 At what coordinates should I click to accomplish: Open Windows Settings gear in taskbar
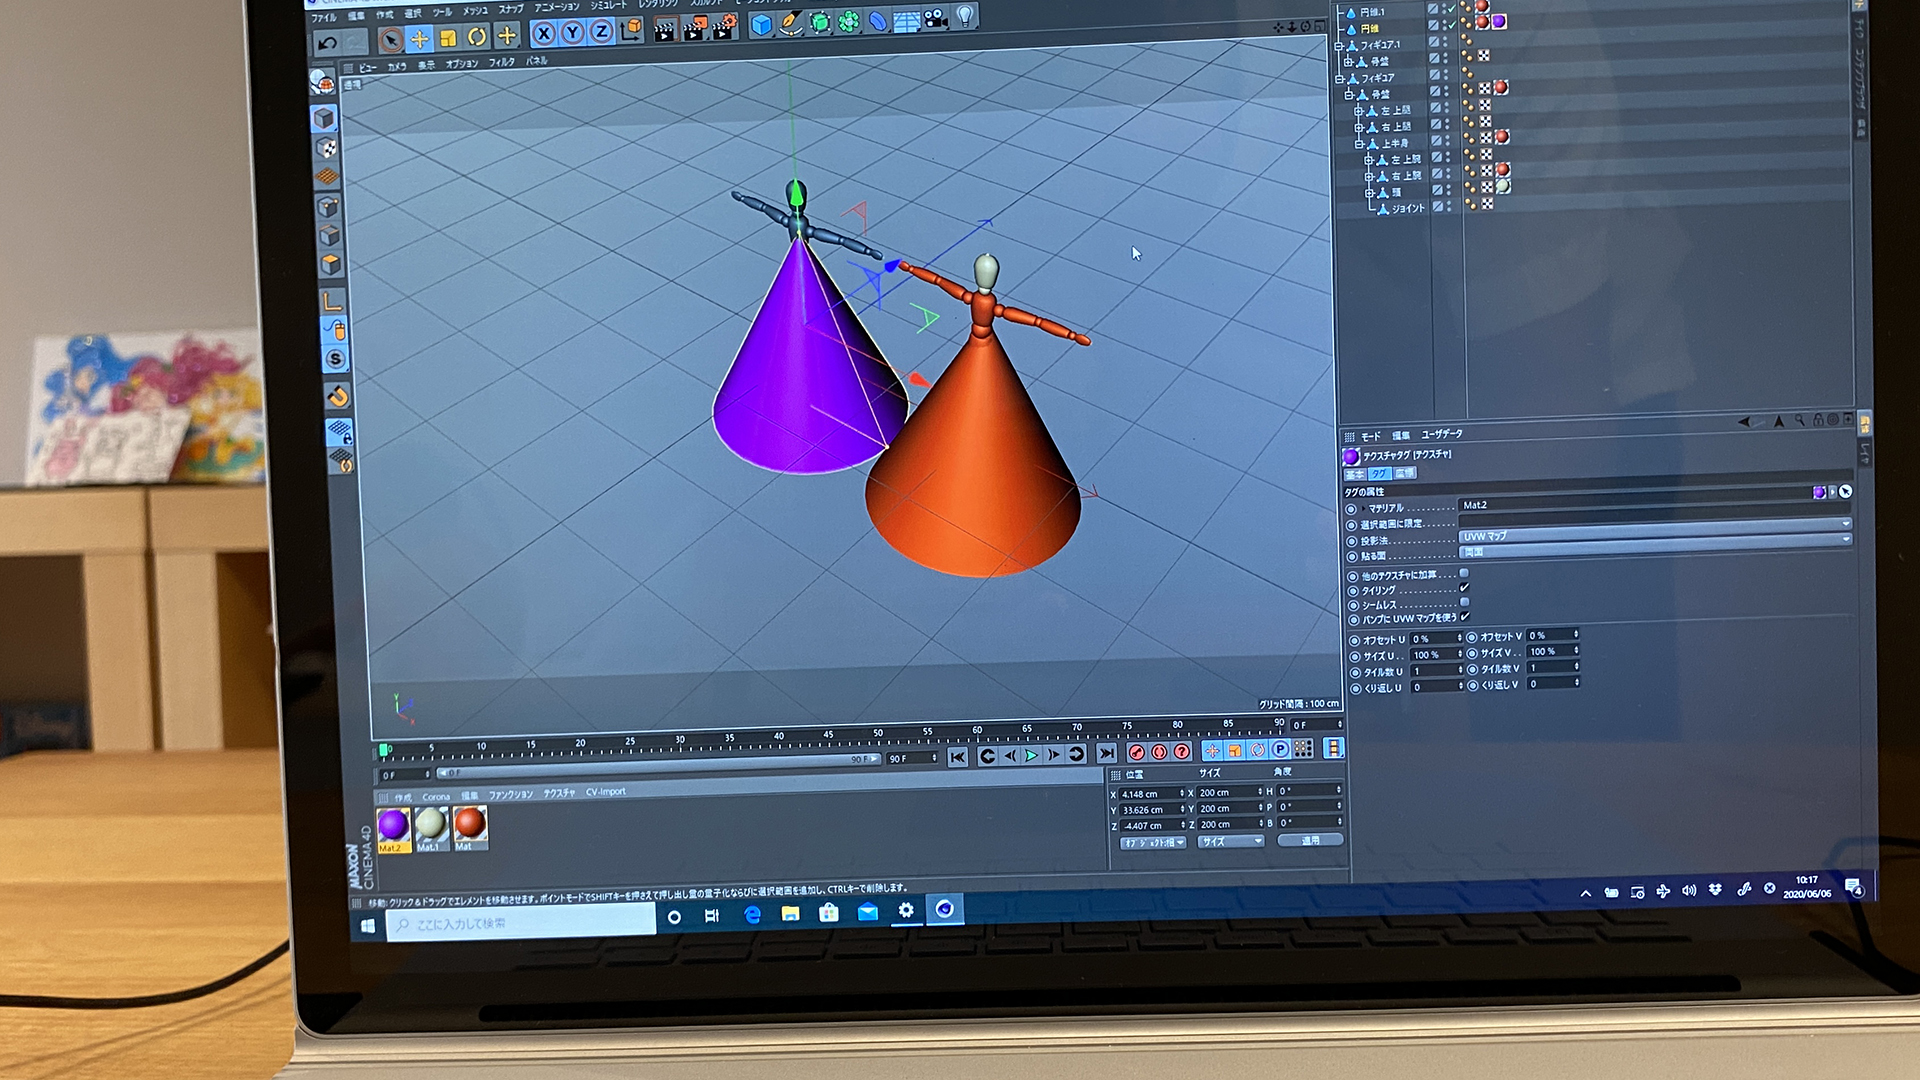click(906, 910)
